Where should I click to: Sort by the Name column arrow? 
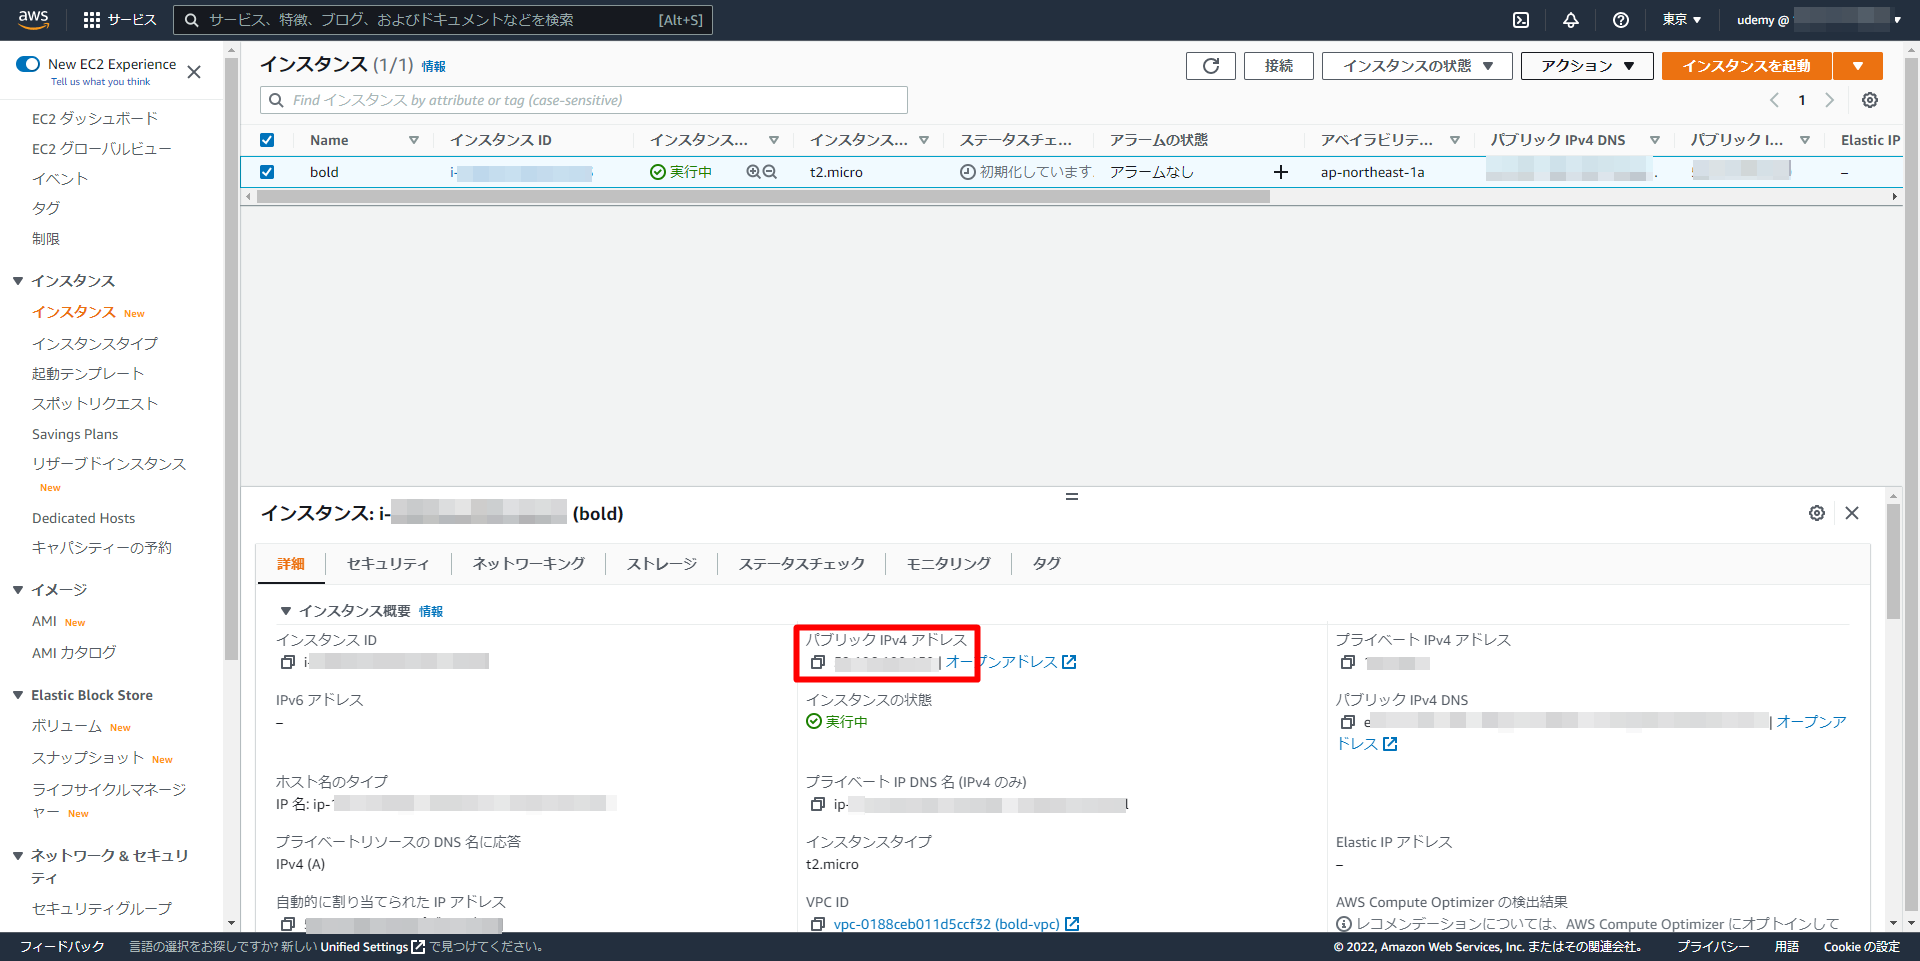pos(414,140)
